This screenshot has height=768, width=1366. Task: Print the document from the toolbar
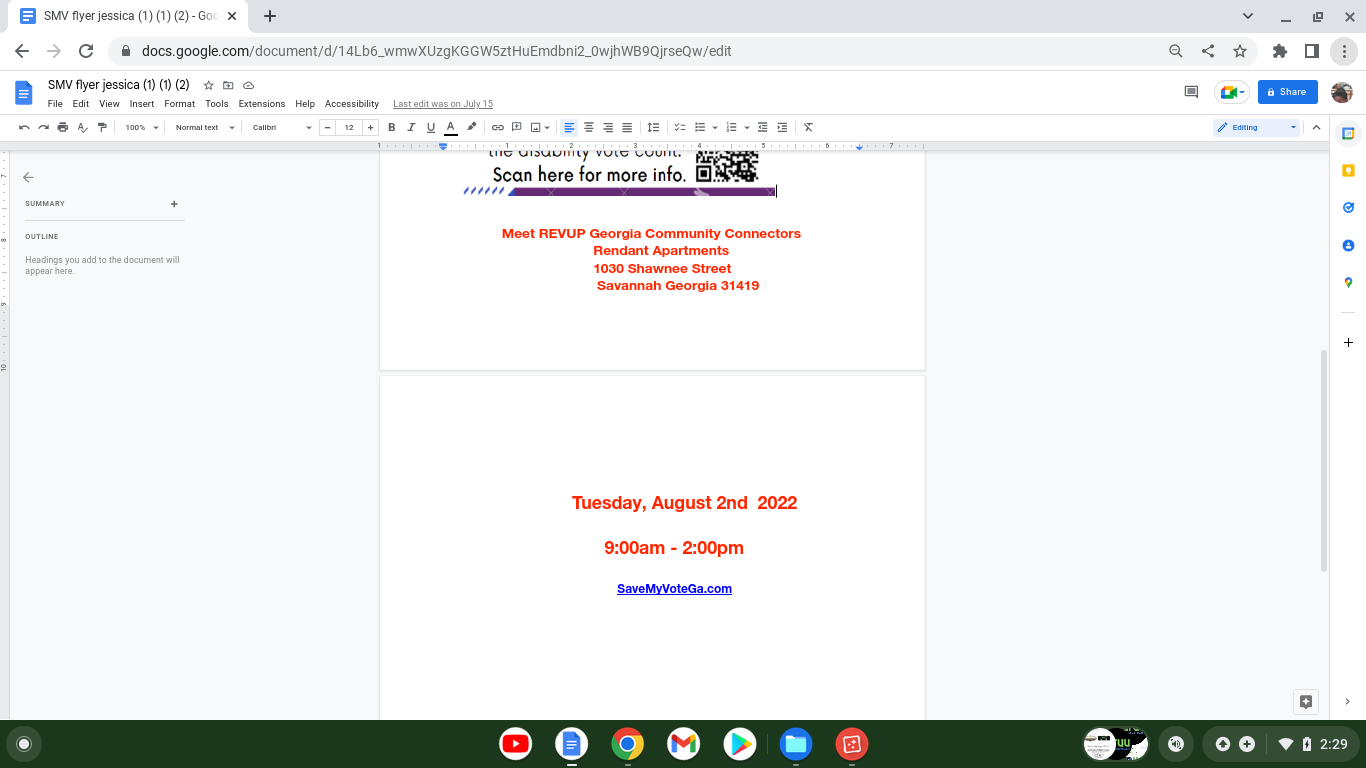point(63,127)
